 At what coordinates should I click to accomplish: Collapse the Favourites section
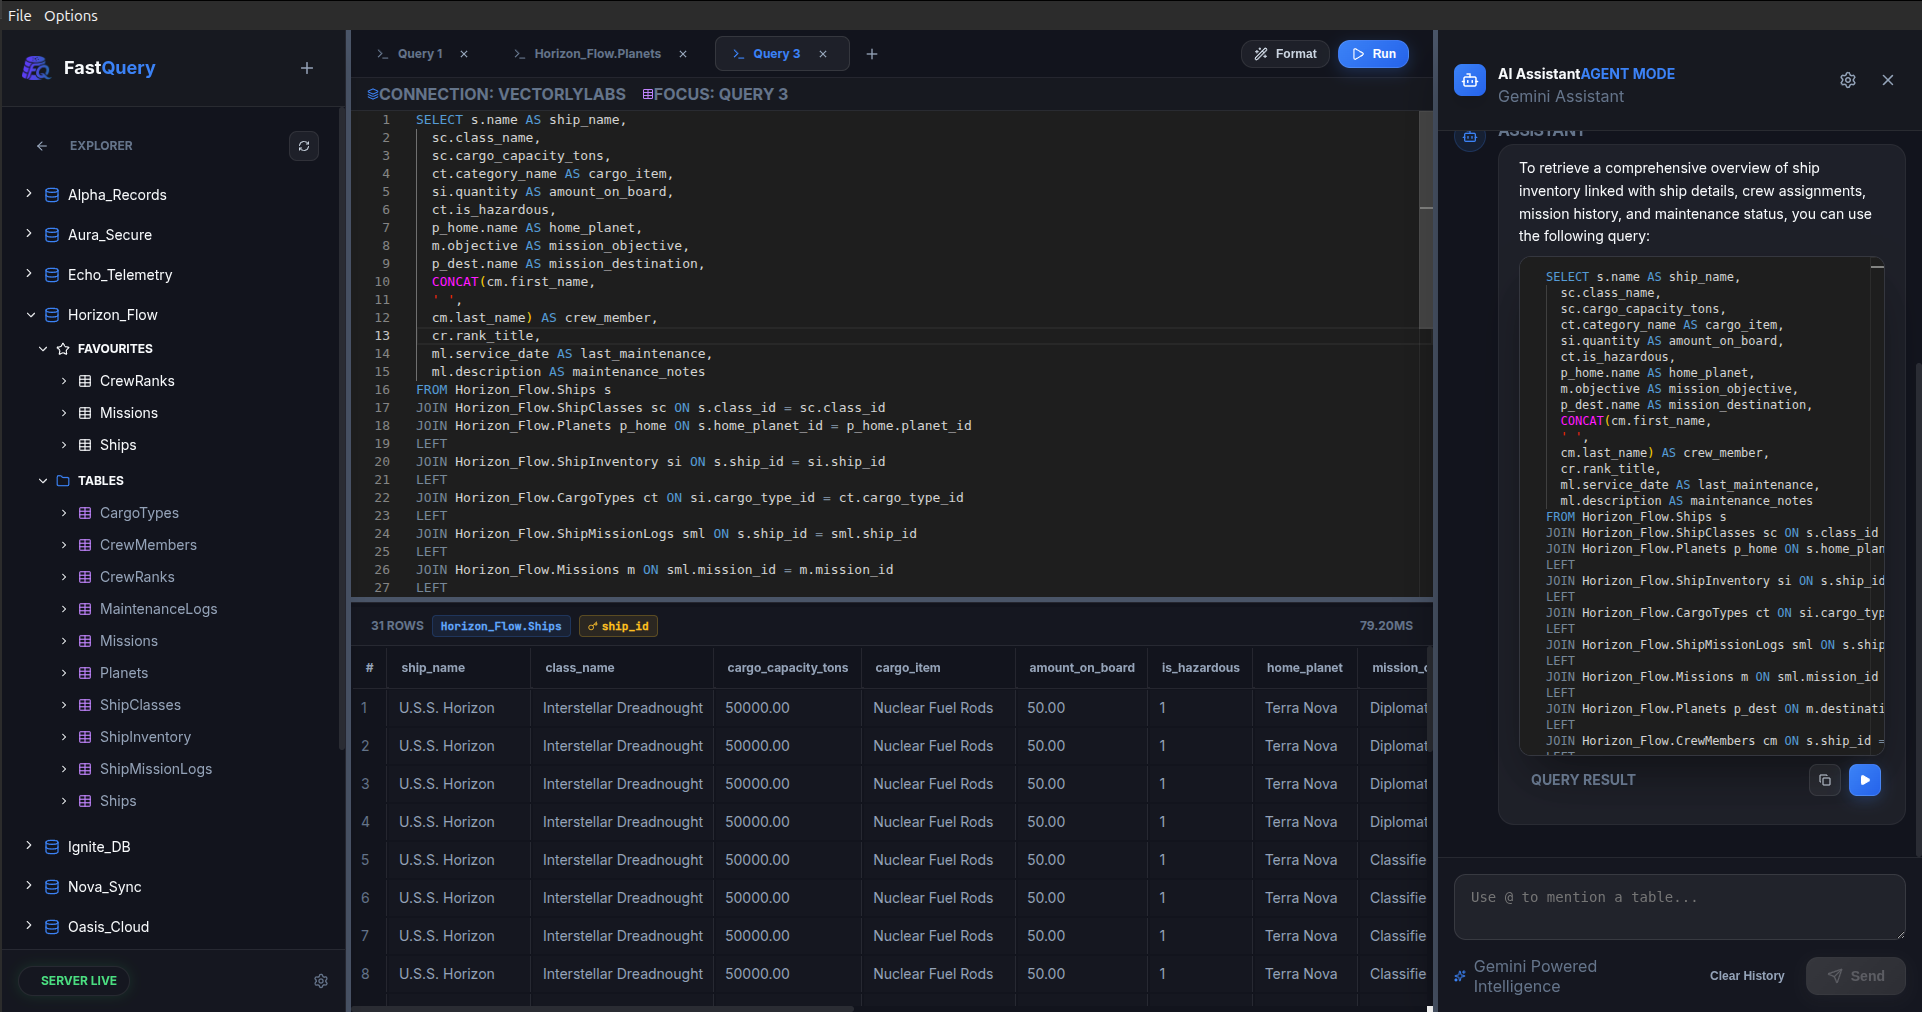43,349
